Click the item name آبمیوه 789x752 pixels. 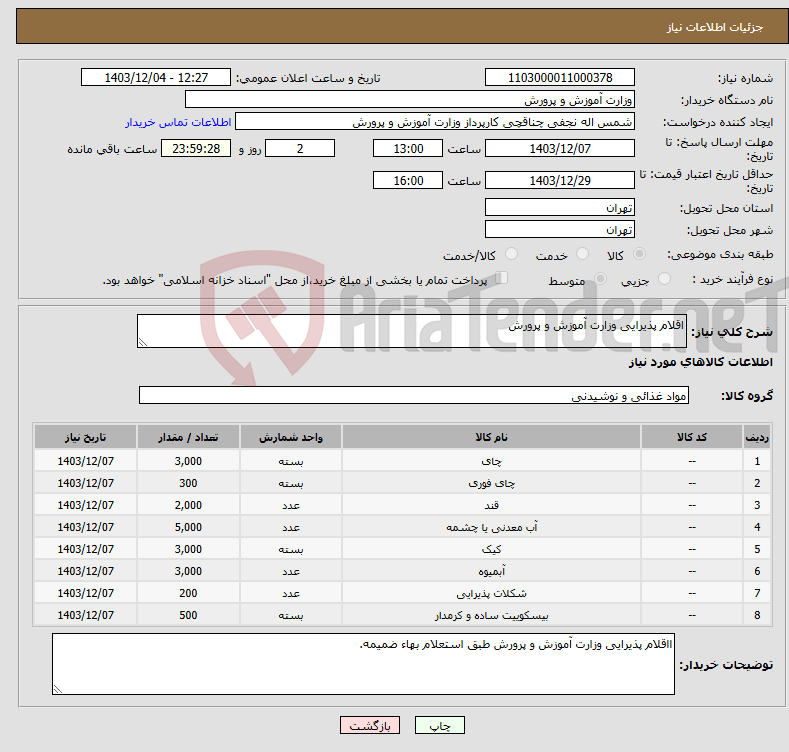point(491,571)
